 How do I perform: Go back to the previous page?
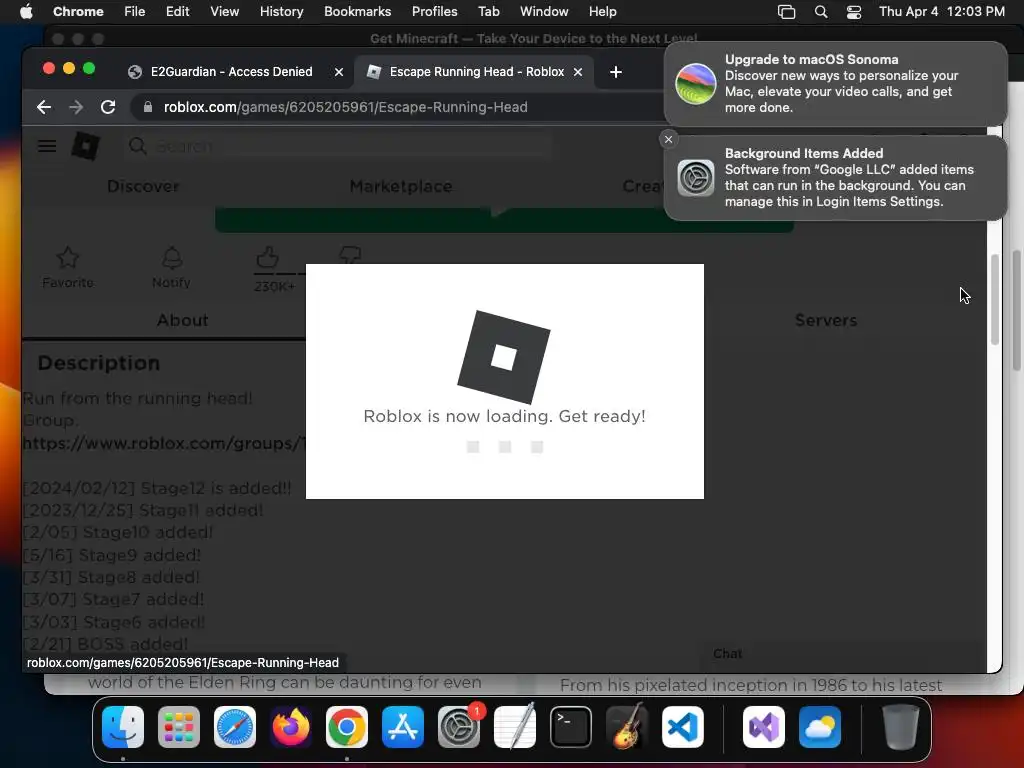click(44, 107)
